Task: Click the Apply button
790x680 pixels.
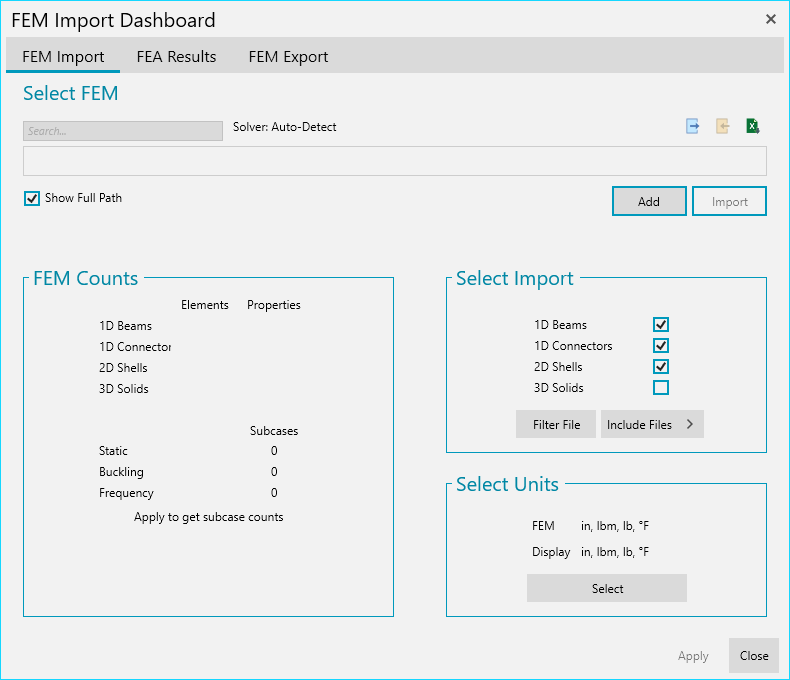Action: (693, 656)
